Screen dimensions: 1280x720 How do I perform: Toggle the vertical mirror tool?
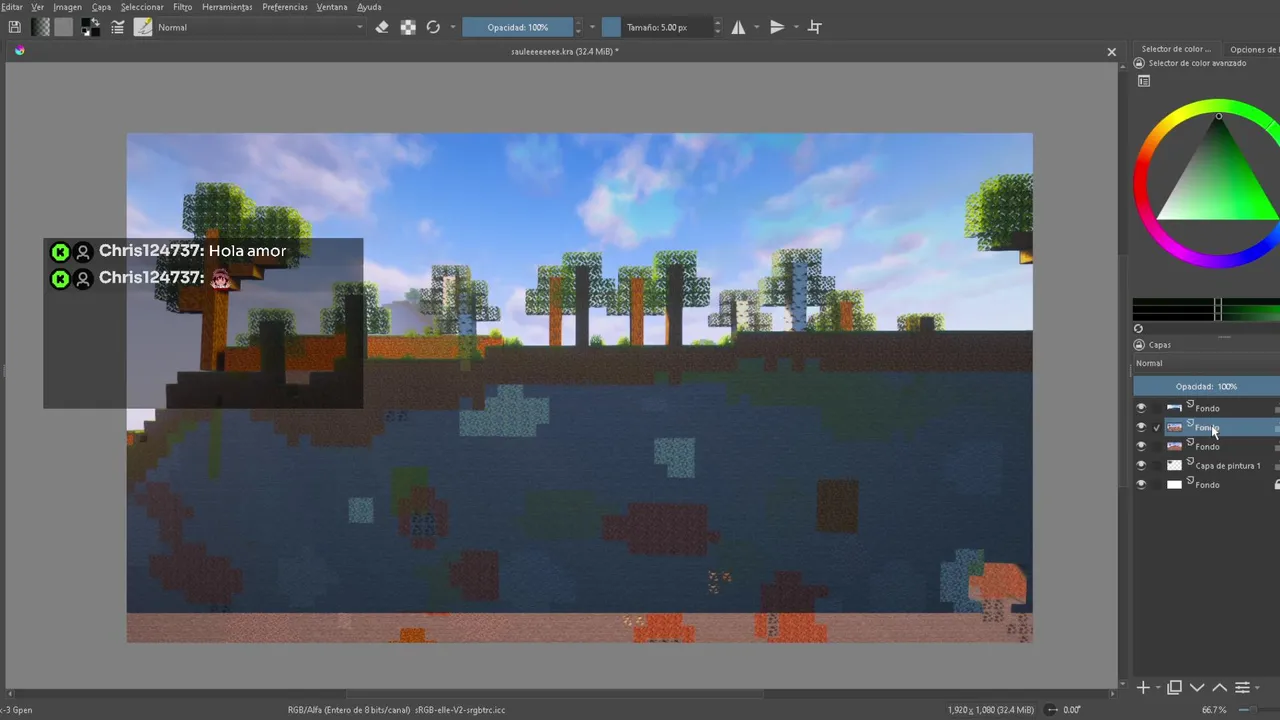coord(777,27)
